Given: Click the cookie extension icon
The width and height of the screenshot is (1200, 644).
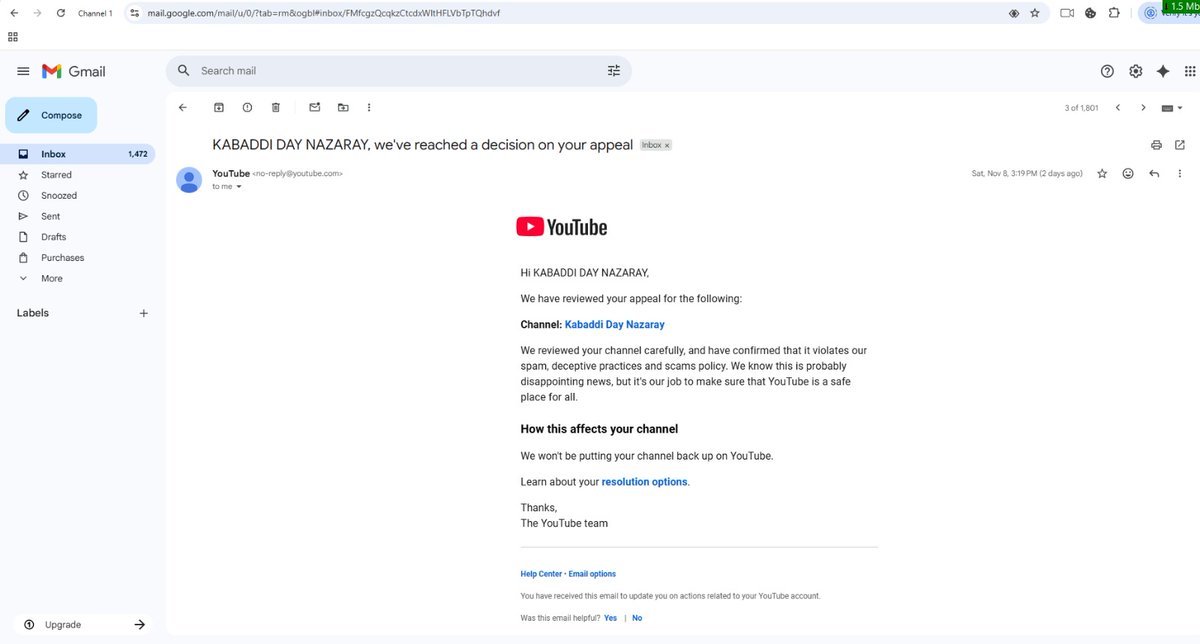Looking at the screenshot, I should click(1090, 13).
